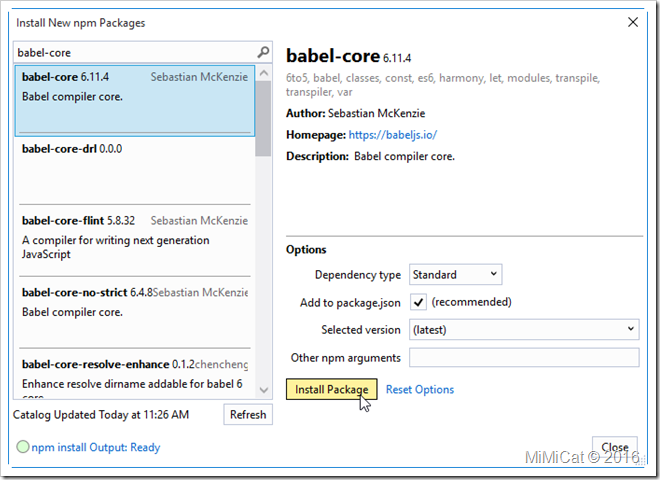Screen dimensions: 660x480
Task: Select babel-core 6.11.4 in results
Action: coord(135,101)
